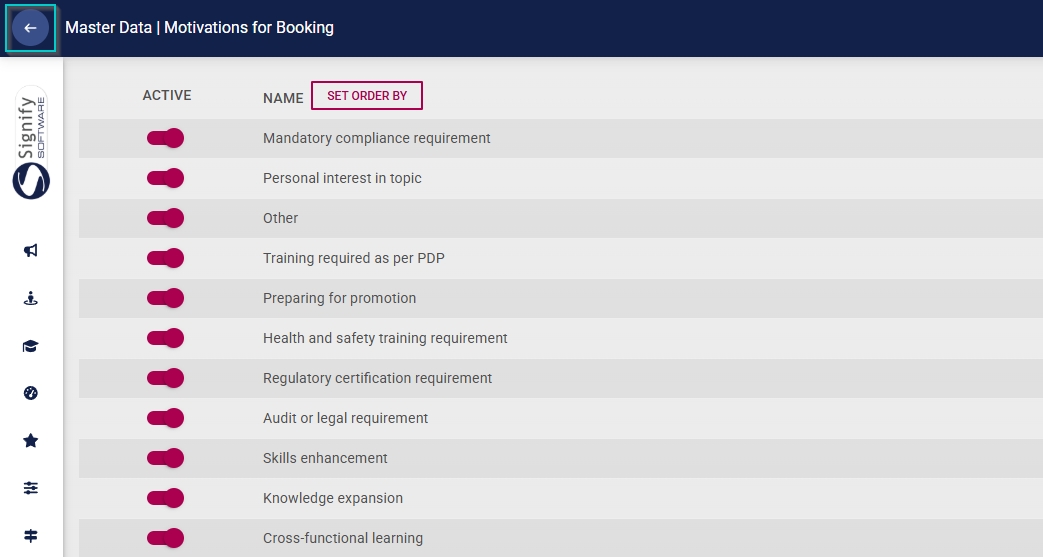Select 'Knowledge expansion' text

point(333,498)
